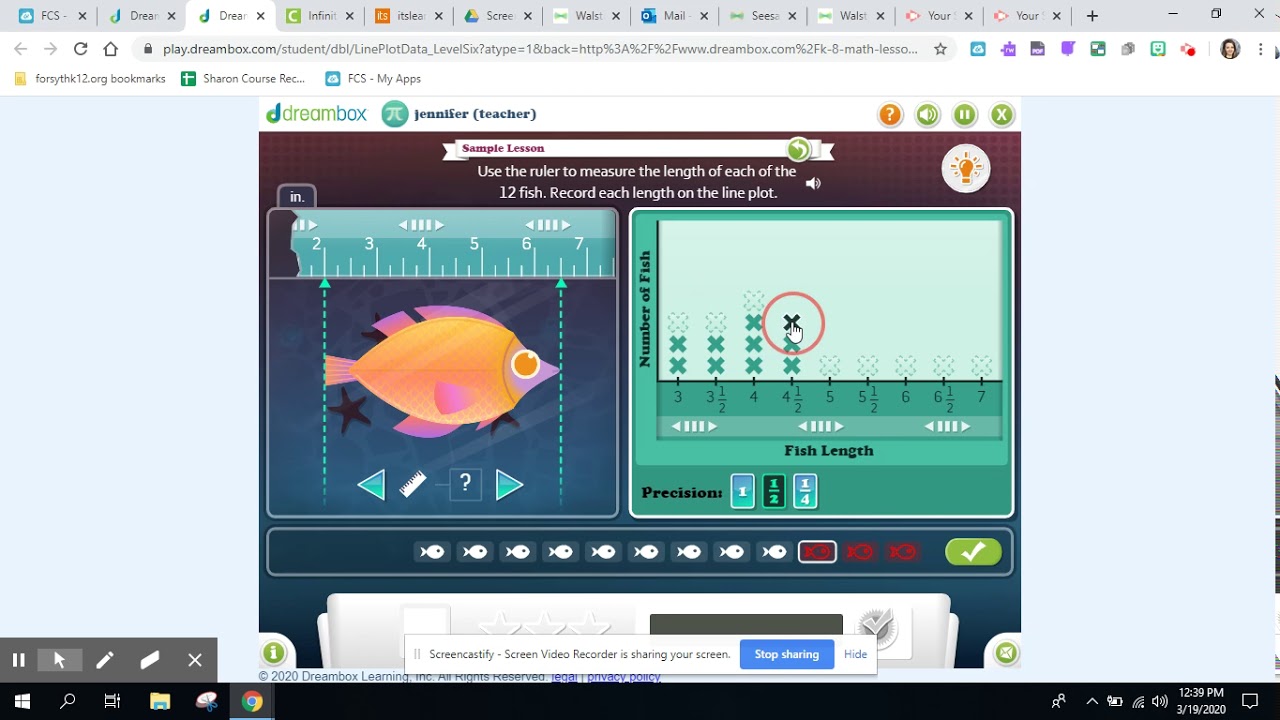
Task: Open the DreamBox help question mark
Action: point(890,115)
